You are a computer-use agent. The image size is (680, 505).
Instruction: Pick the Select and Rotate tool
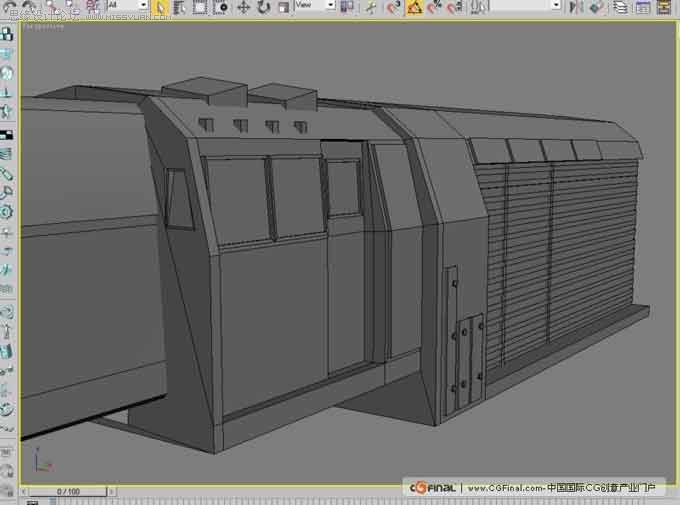[x=263, y=7]
